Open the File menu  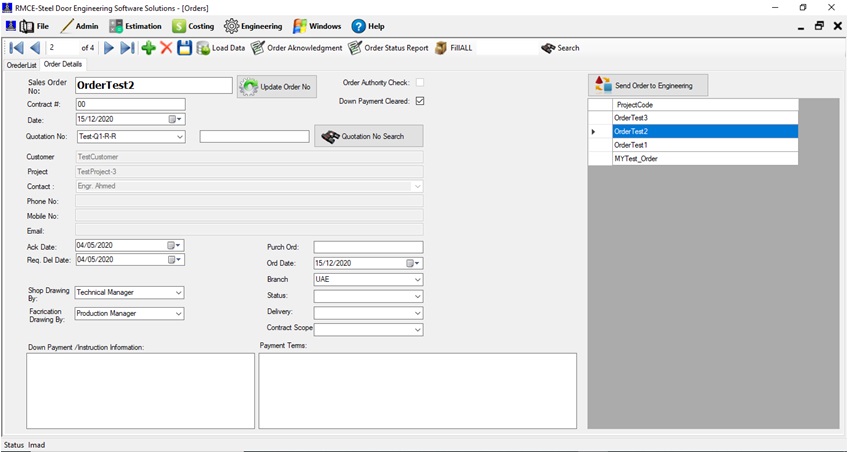(x=35, y=26)
